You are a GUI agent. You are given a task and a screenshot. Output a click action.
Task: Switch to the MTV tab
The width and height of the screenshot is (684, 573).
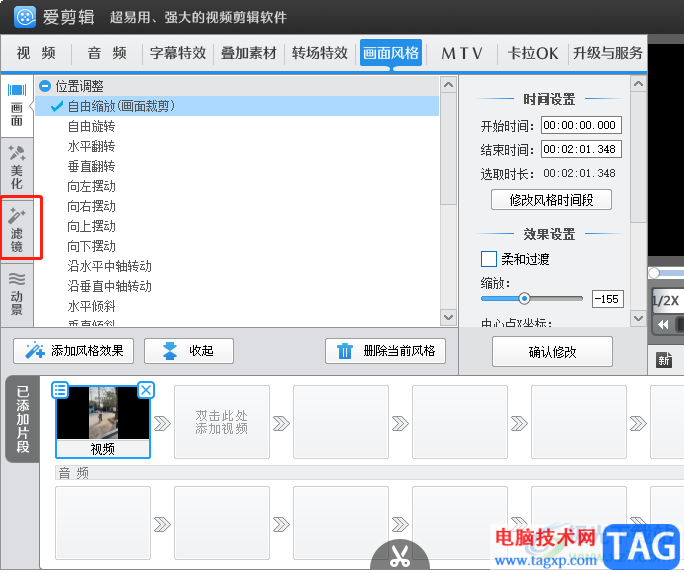click(x=462, y=53)
